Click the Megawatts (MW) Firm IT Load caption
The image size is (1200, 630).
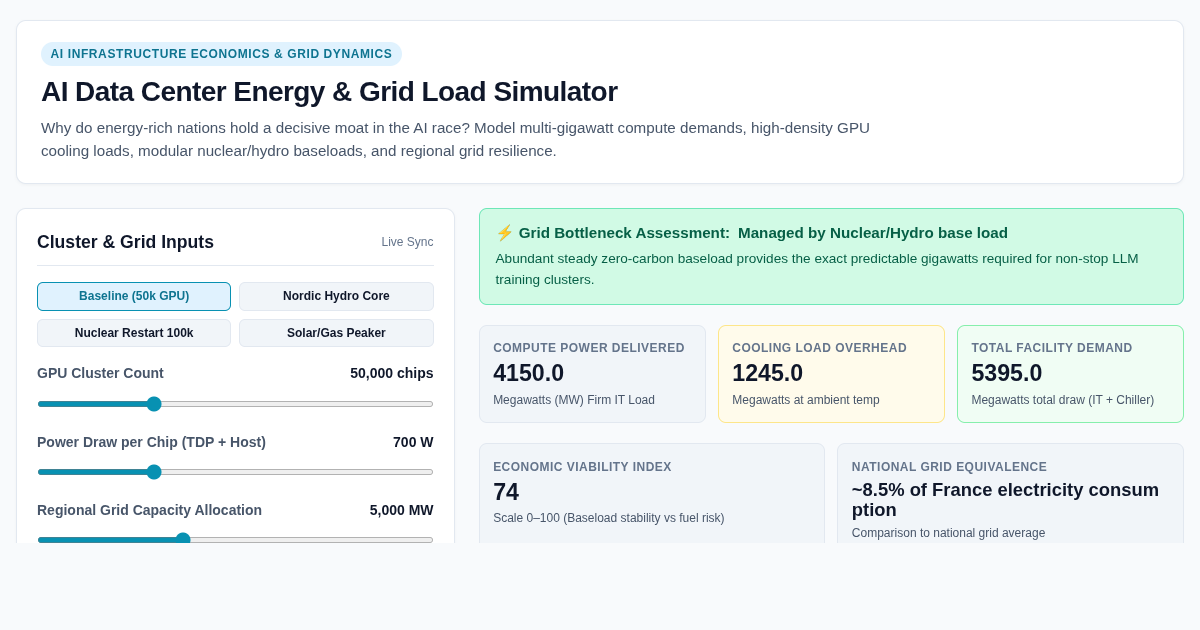[x=574, y=400]
